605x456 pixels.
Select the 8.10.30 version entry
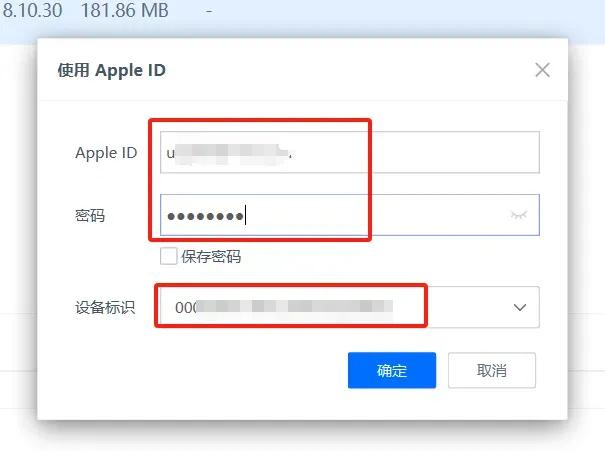[32, 10]
